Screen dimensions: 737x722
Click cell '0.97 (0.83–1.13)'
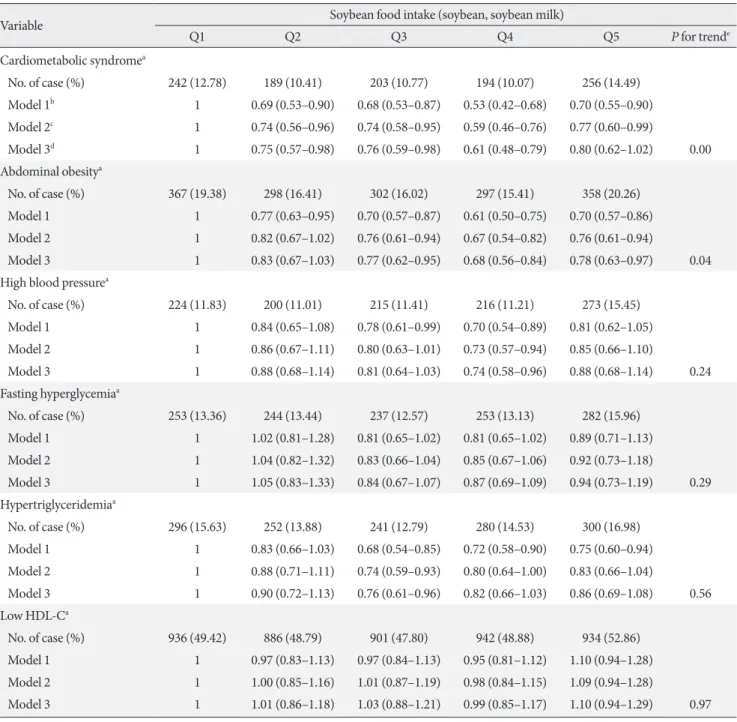[292, 660]
